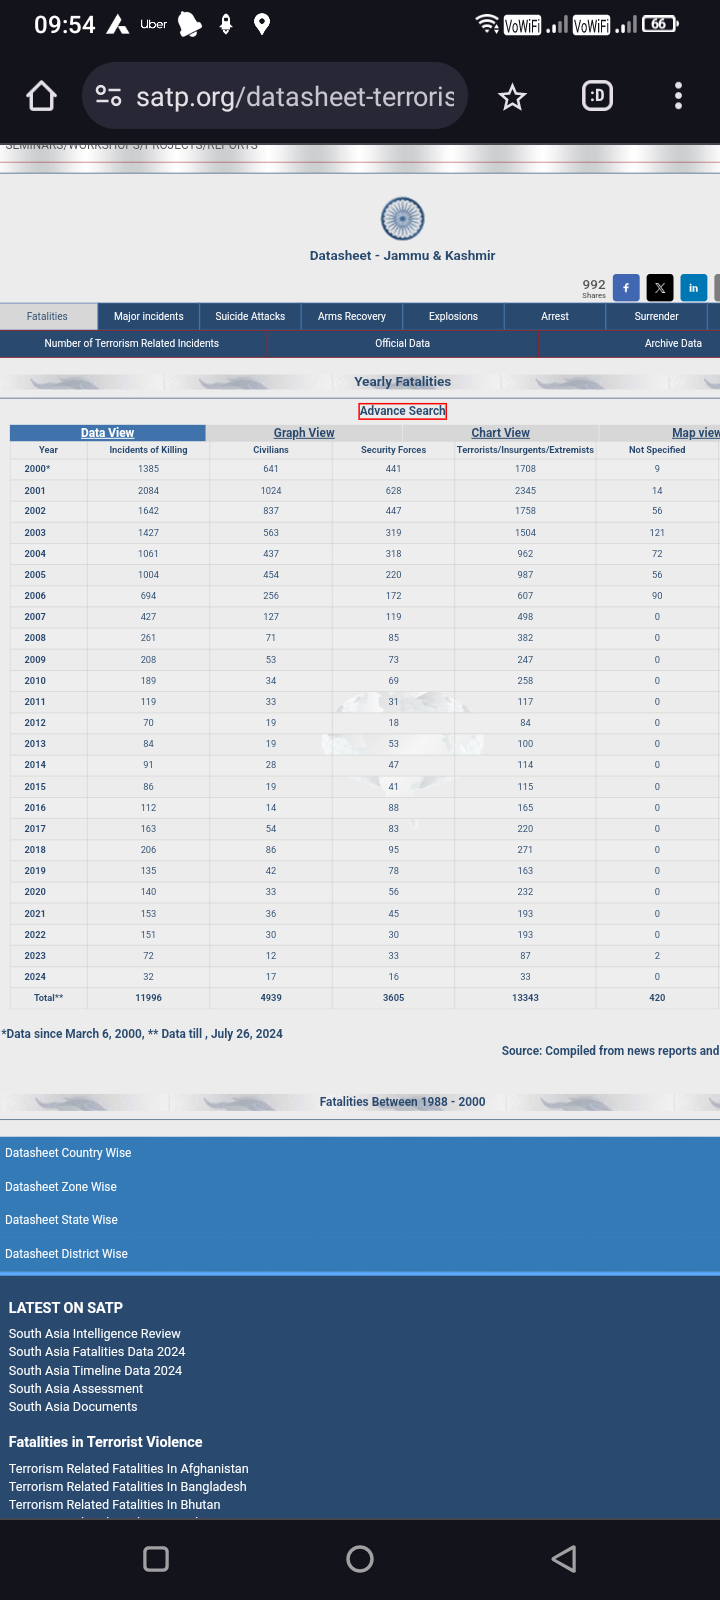Click total incidents value 11996
Image resolution: width=720 pixels, height=1600 pixels.
pos(148,998)
